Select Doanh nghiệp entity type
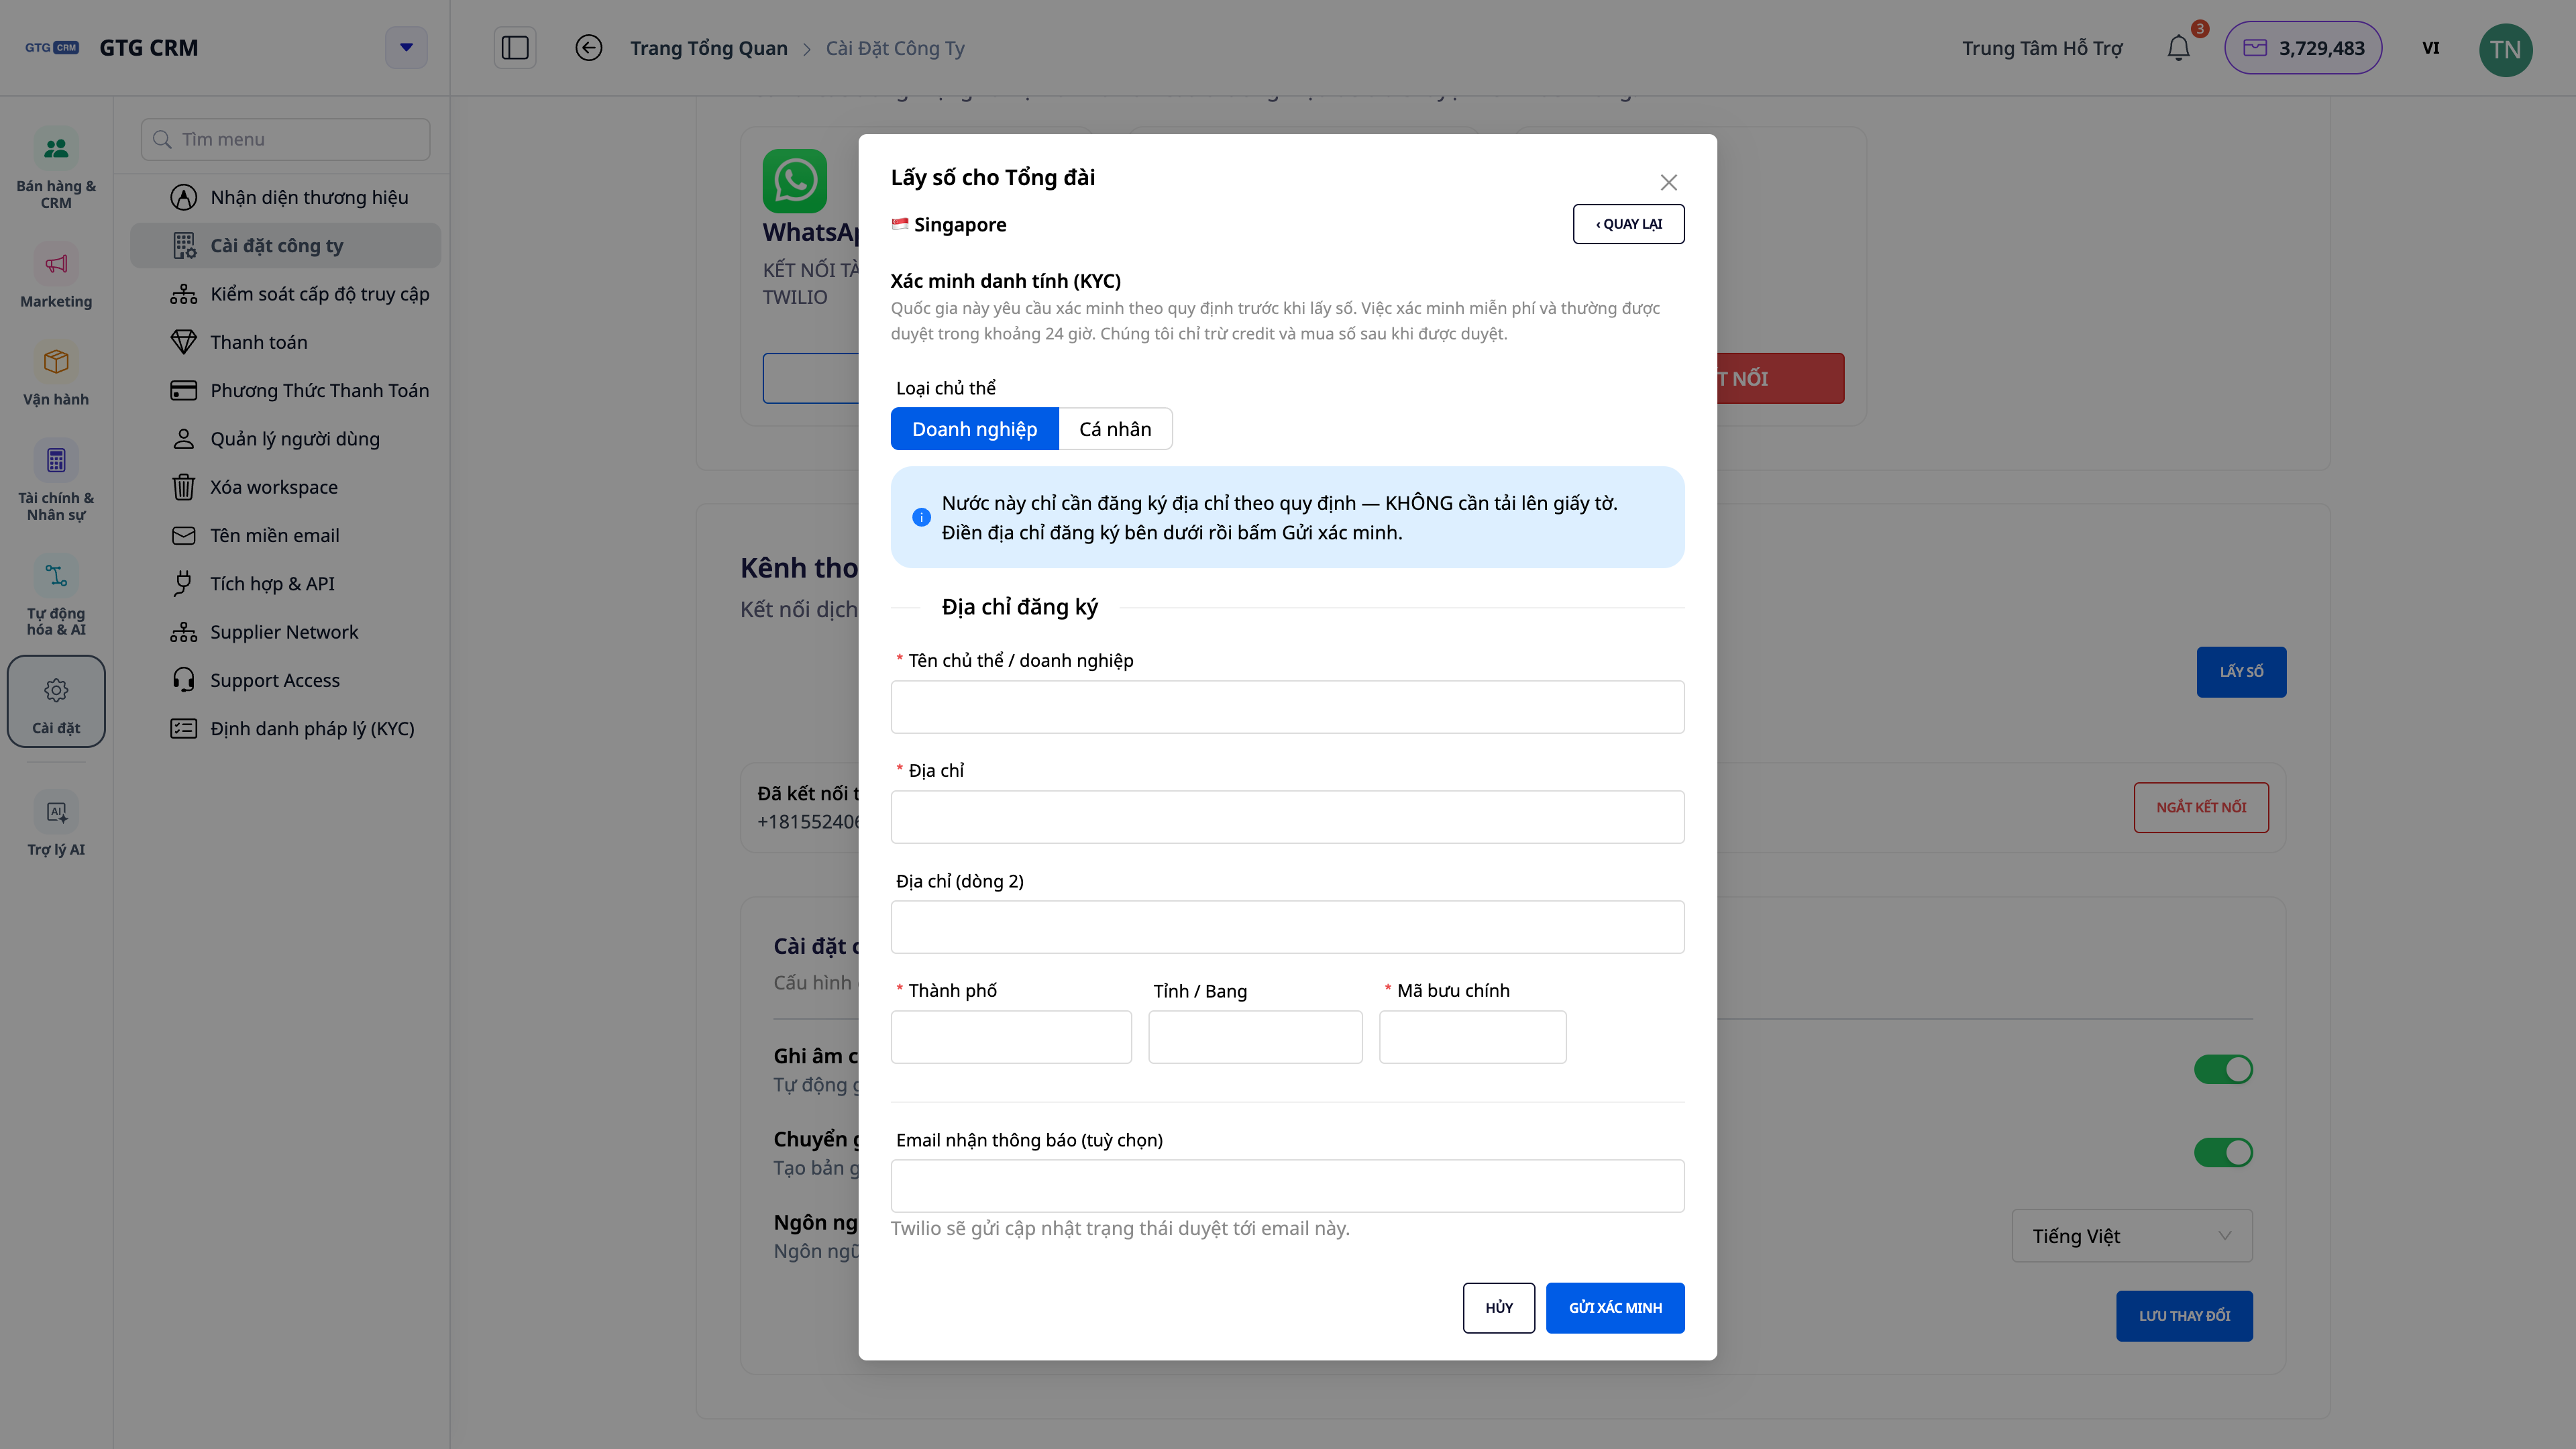Image resolution: width=2576 pixels, height=1449 pixels. click(974, 429)
